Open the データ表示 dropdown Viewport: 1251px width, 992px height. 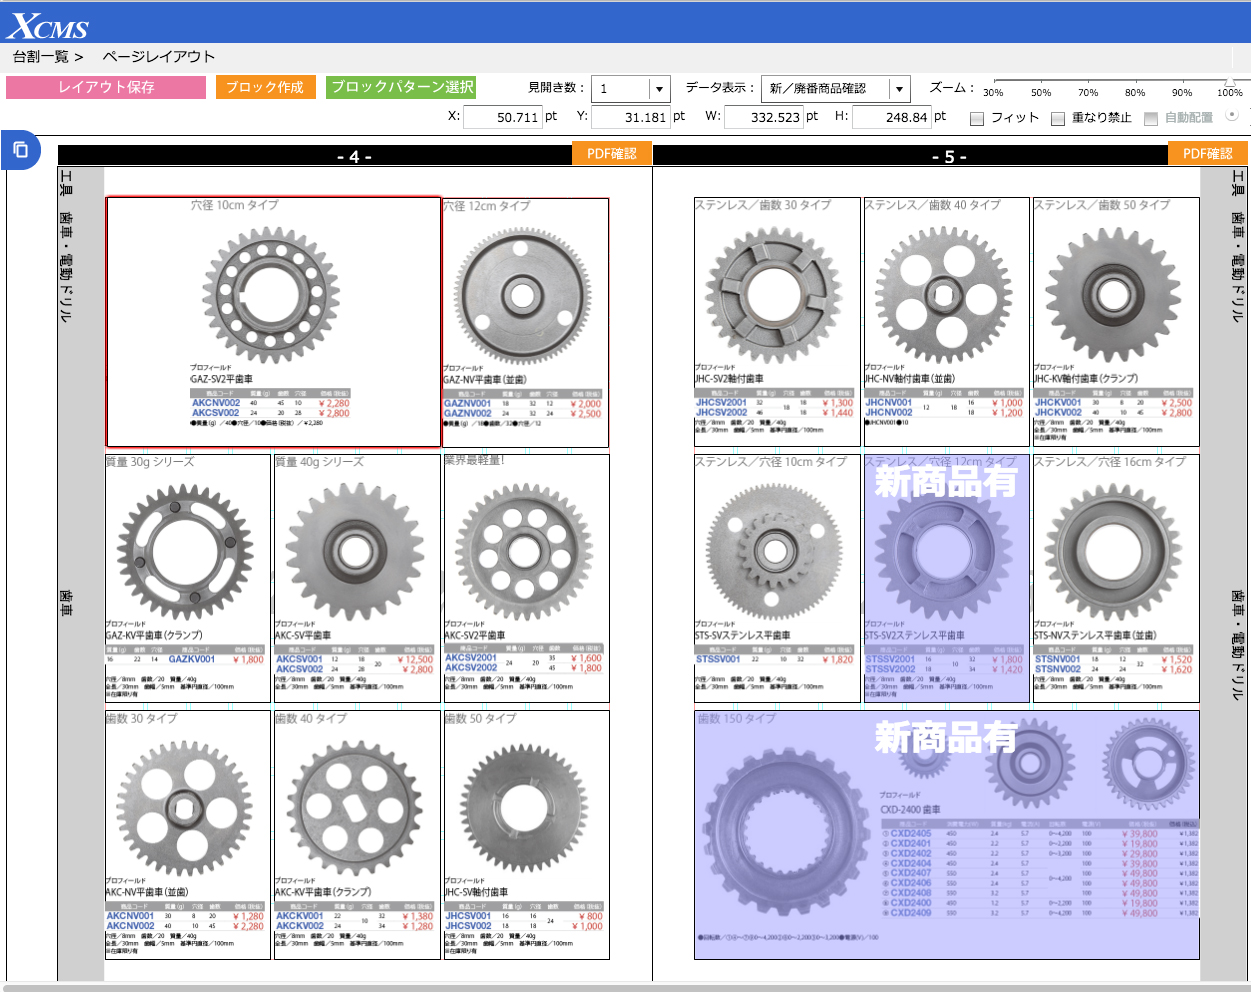pyautogui.click(x=835, y=89)
